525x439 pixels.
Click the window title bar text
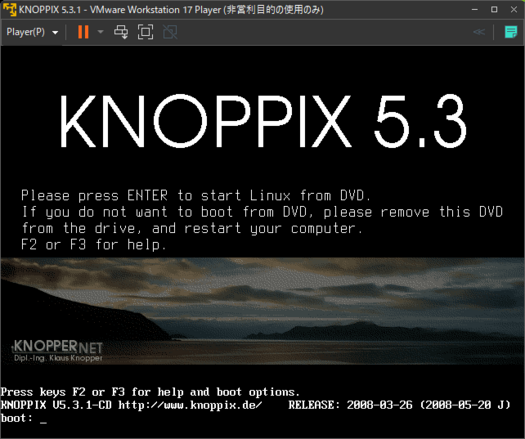[171, 10]
